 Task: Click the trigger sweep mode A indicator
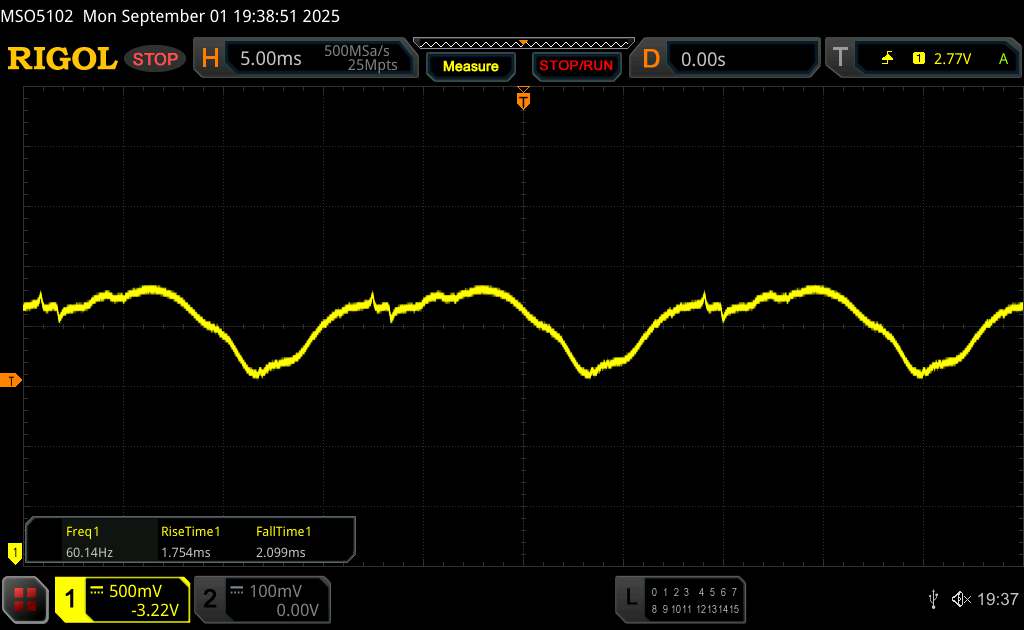(1004, 59)
